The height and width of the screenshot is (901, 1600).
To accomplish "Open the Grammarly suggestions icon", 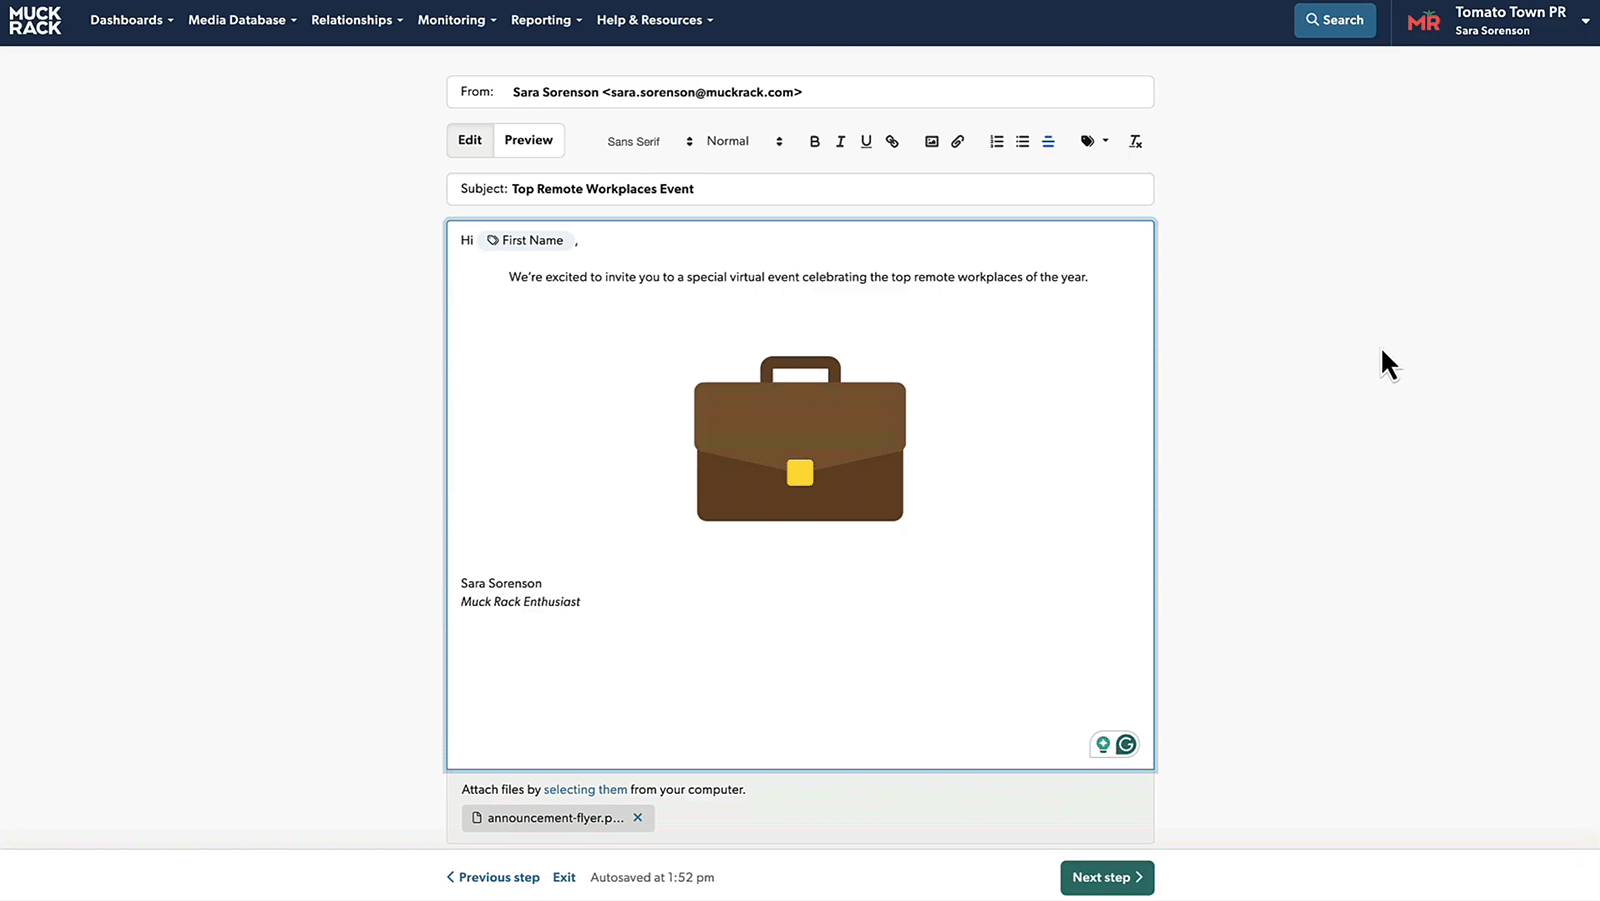I will point(1126,744).
